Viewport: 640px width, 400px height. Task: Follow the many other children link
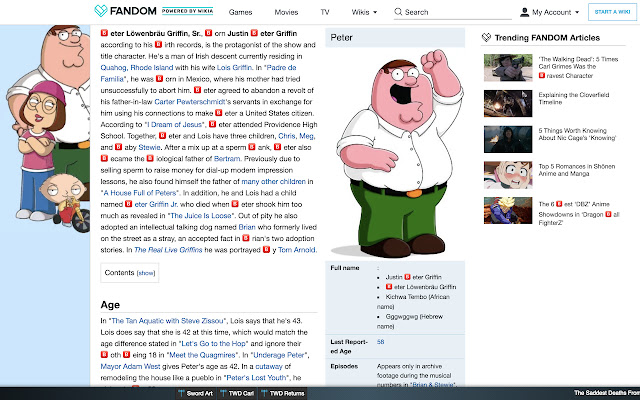[273, 182]
